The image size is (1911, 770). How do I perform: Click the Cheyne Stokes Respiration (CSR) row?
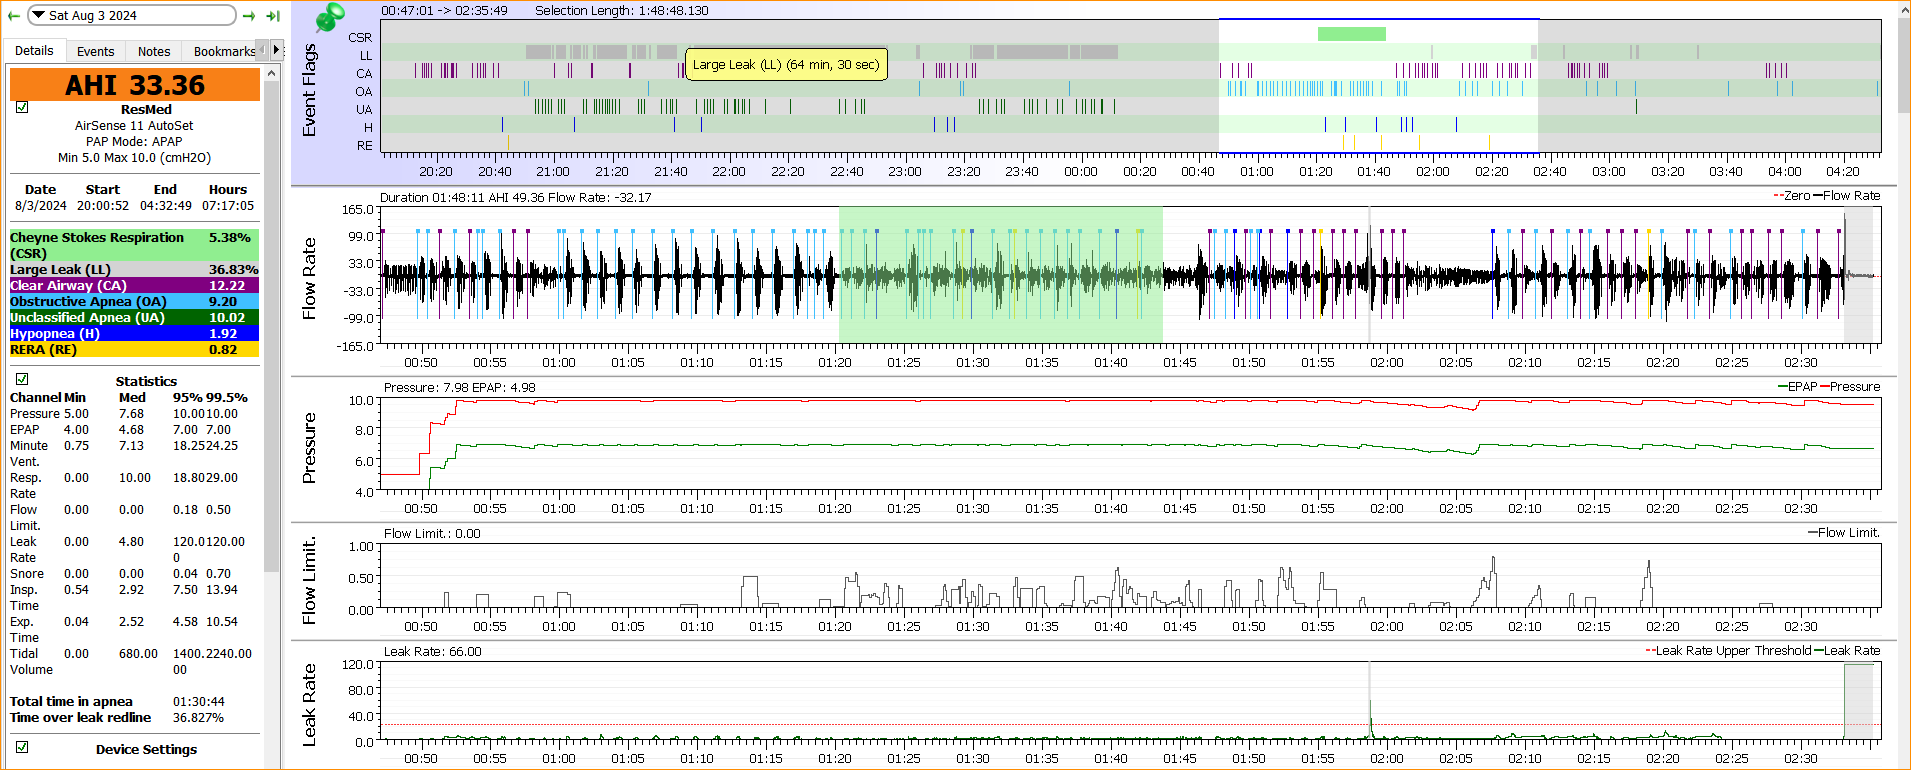tap(134, 245)
